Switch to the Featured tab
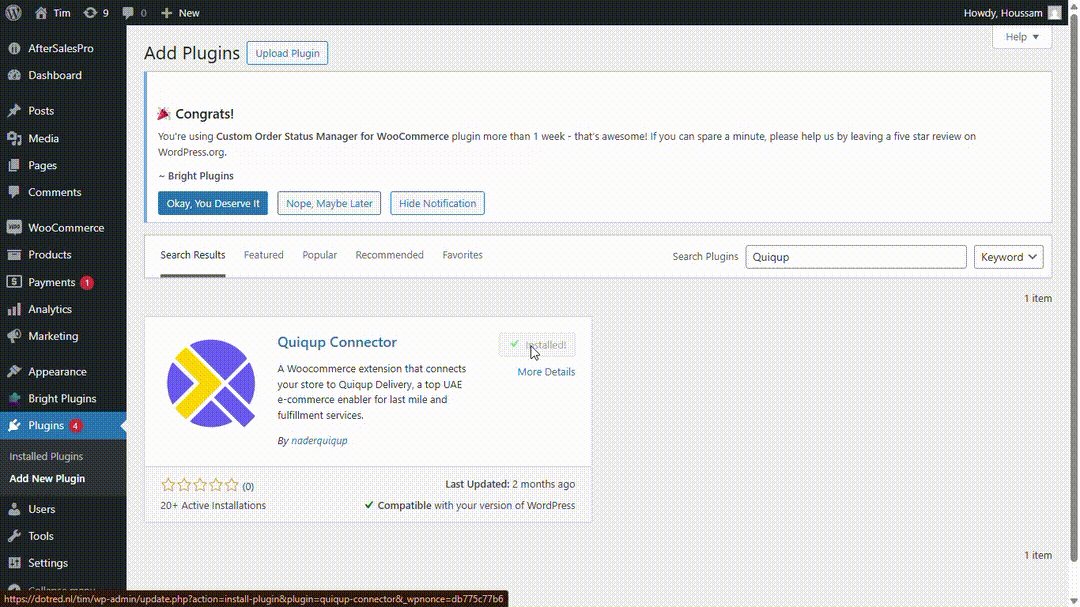Viewport: 1080px width, 607px height. click(264, 255)
